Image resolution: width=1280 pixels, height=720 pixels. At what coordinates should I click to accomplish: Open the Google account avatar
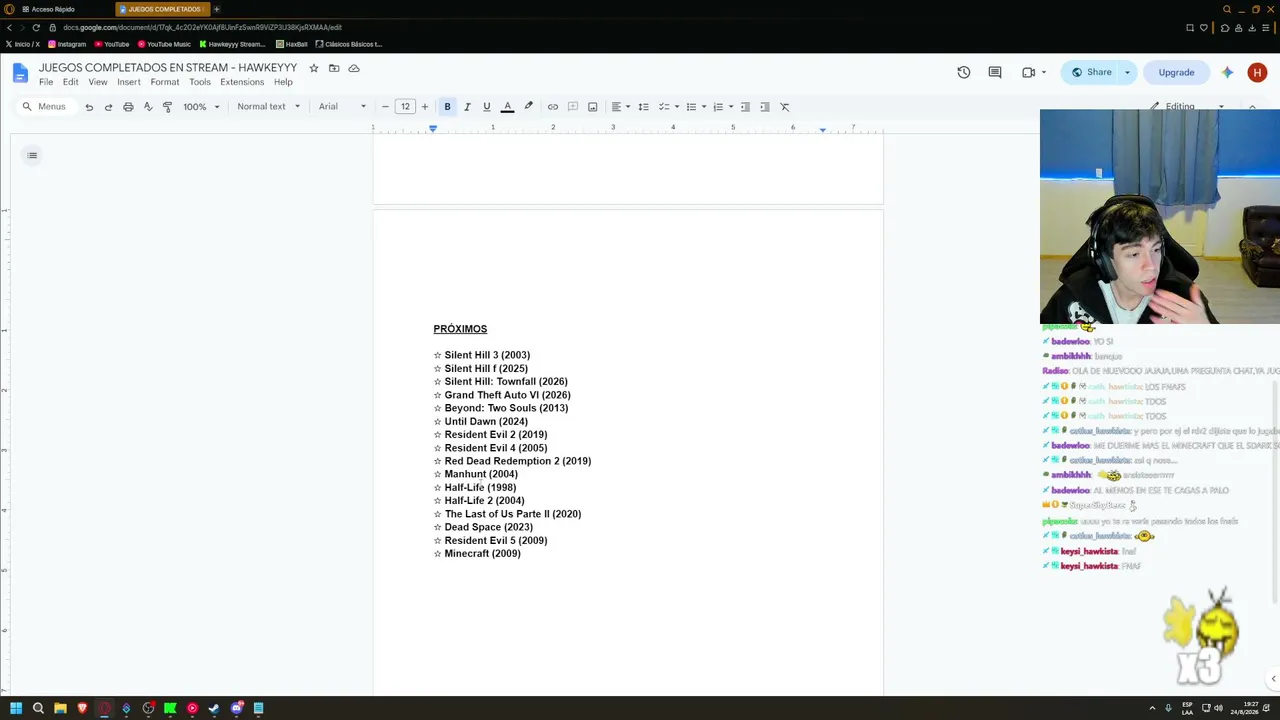1258,72
